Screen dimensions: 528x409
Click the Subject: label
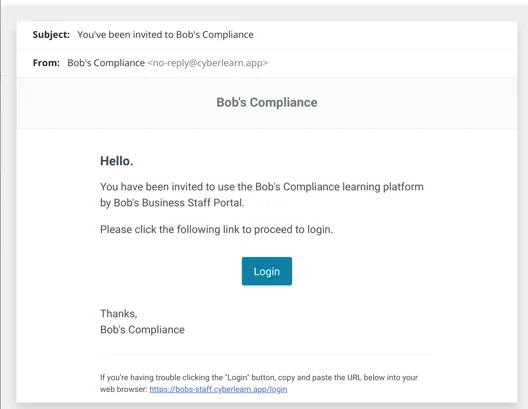click(x=51, y=35)
